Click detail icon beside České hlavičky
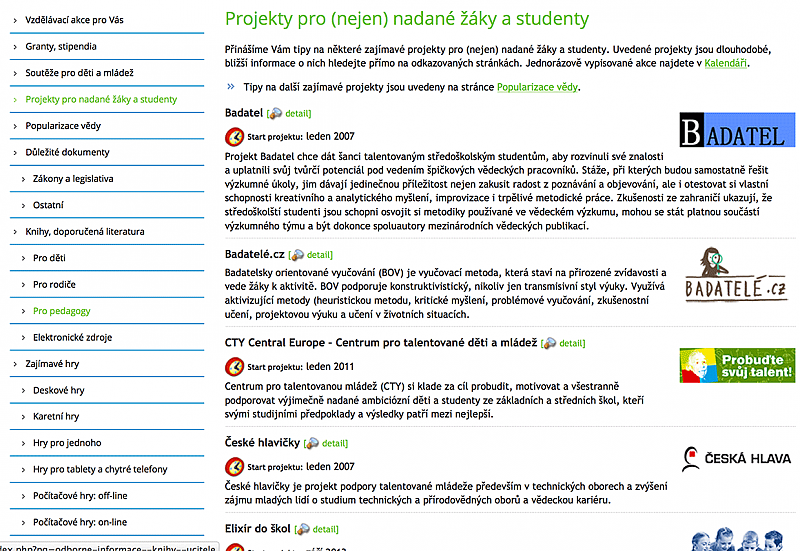 [311, 443]
